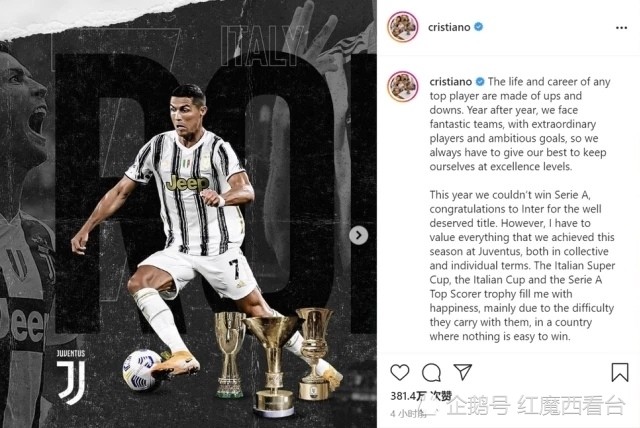View the 381.4万 likes count list
Screen dimensions: 640x428
click(421, 396)
